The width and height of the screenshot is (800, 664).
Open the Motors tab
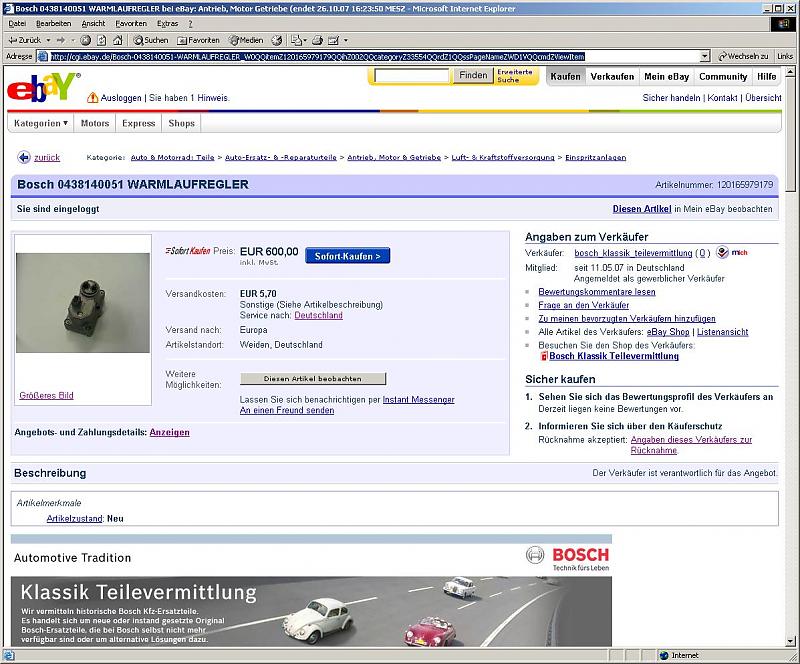tap(95, 123)
